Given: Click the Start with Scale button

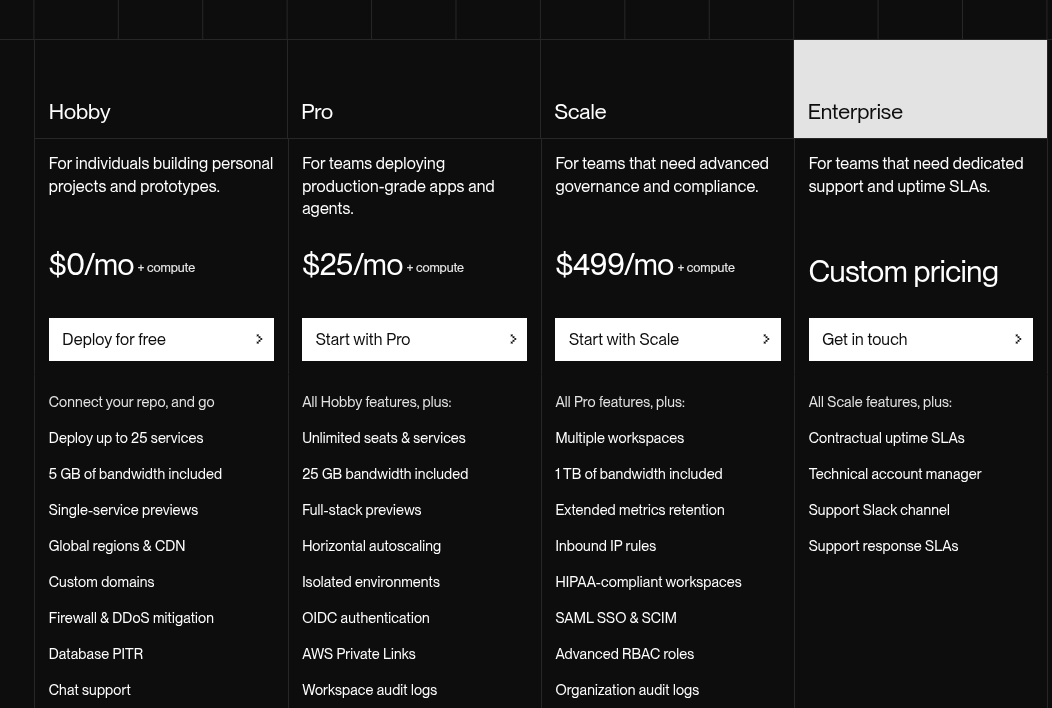Looking at the screenshot, I should [x=668, y=340].
